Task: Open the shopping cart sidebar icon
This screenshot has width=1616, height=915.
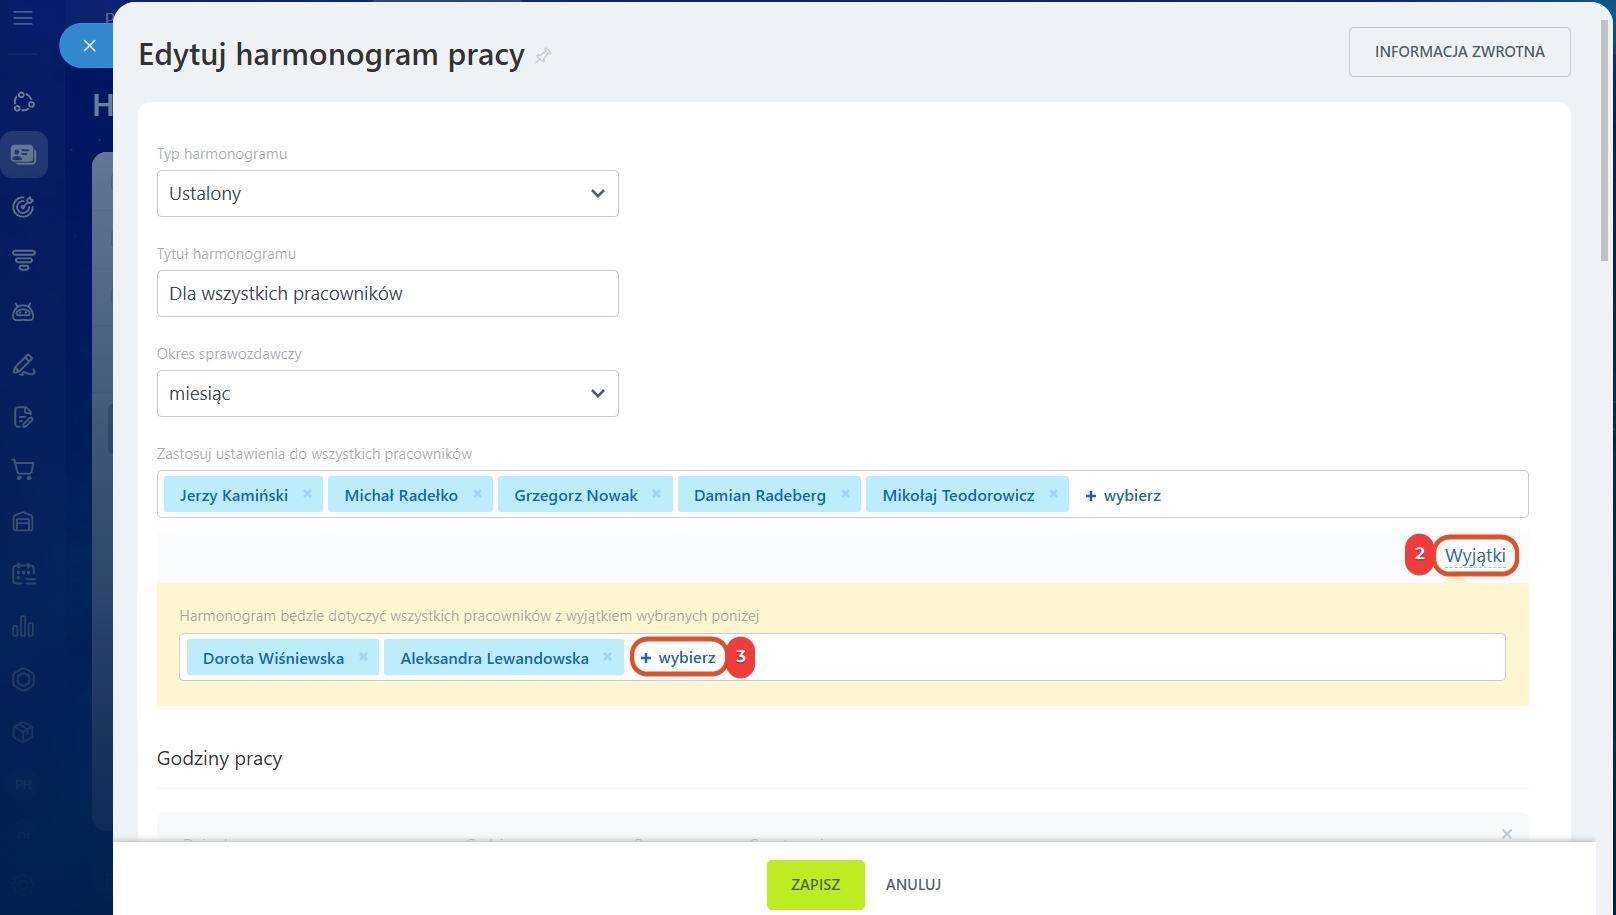Action: click(x=23, y=470)
